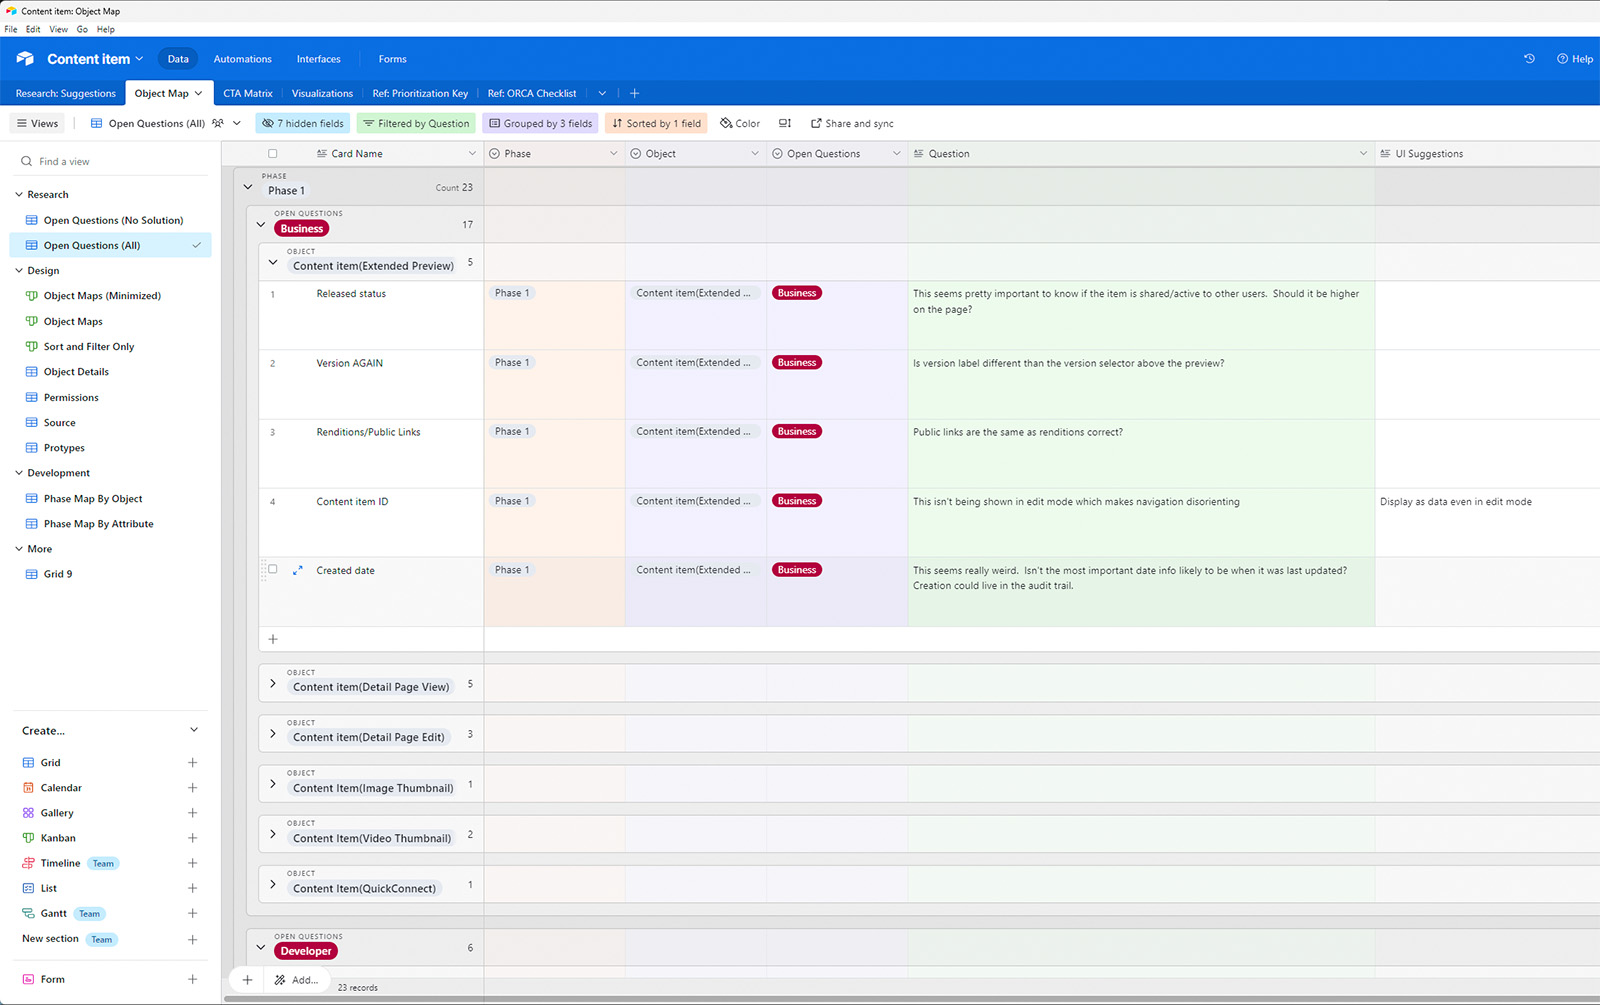The width and height of the screenshot is (1600, 1005).
Task: Add a new section with plus
Action: 192,939
